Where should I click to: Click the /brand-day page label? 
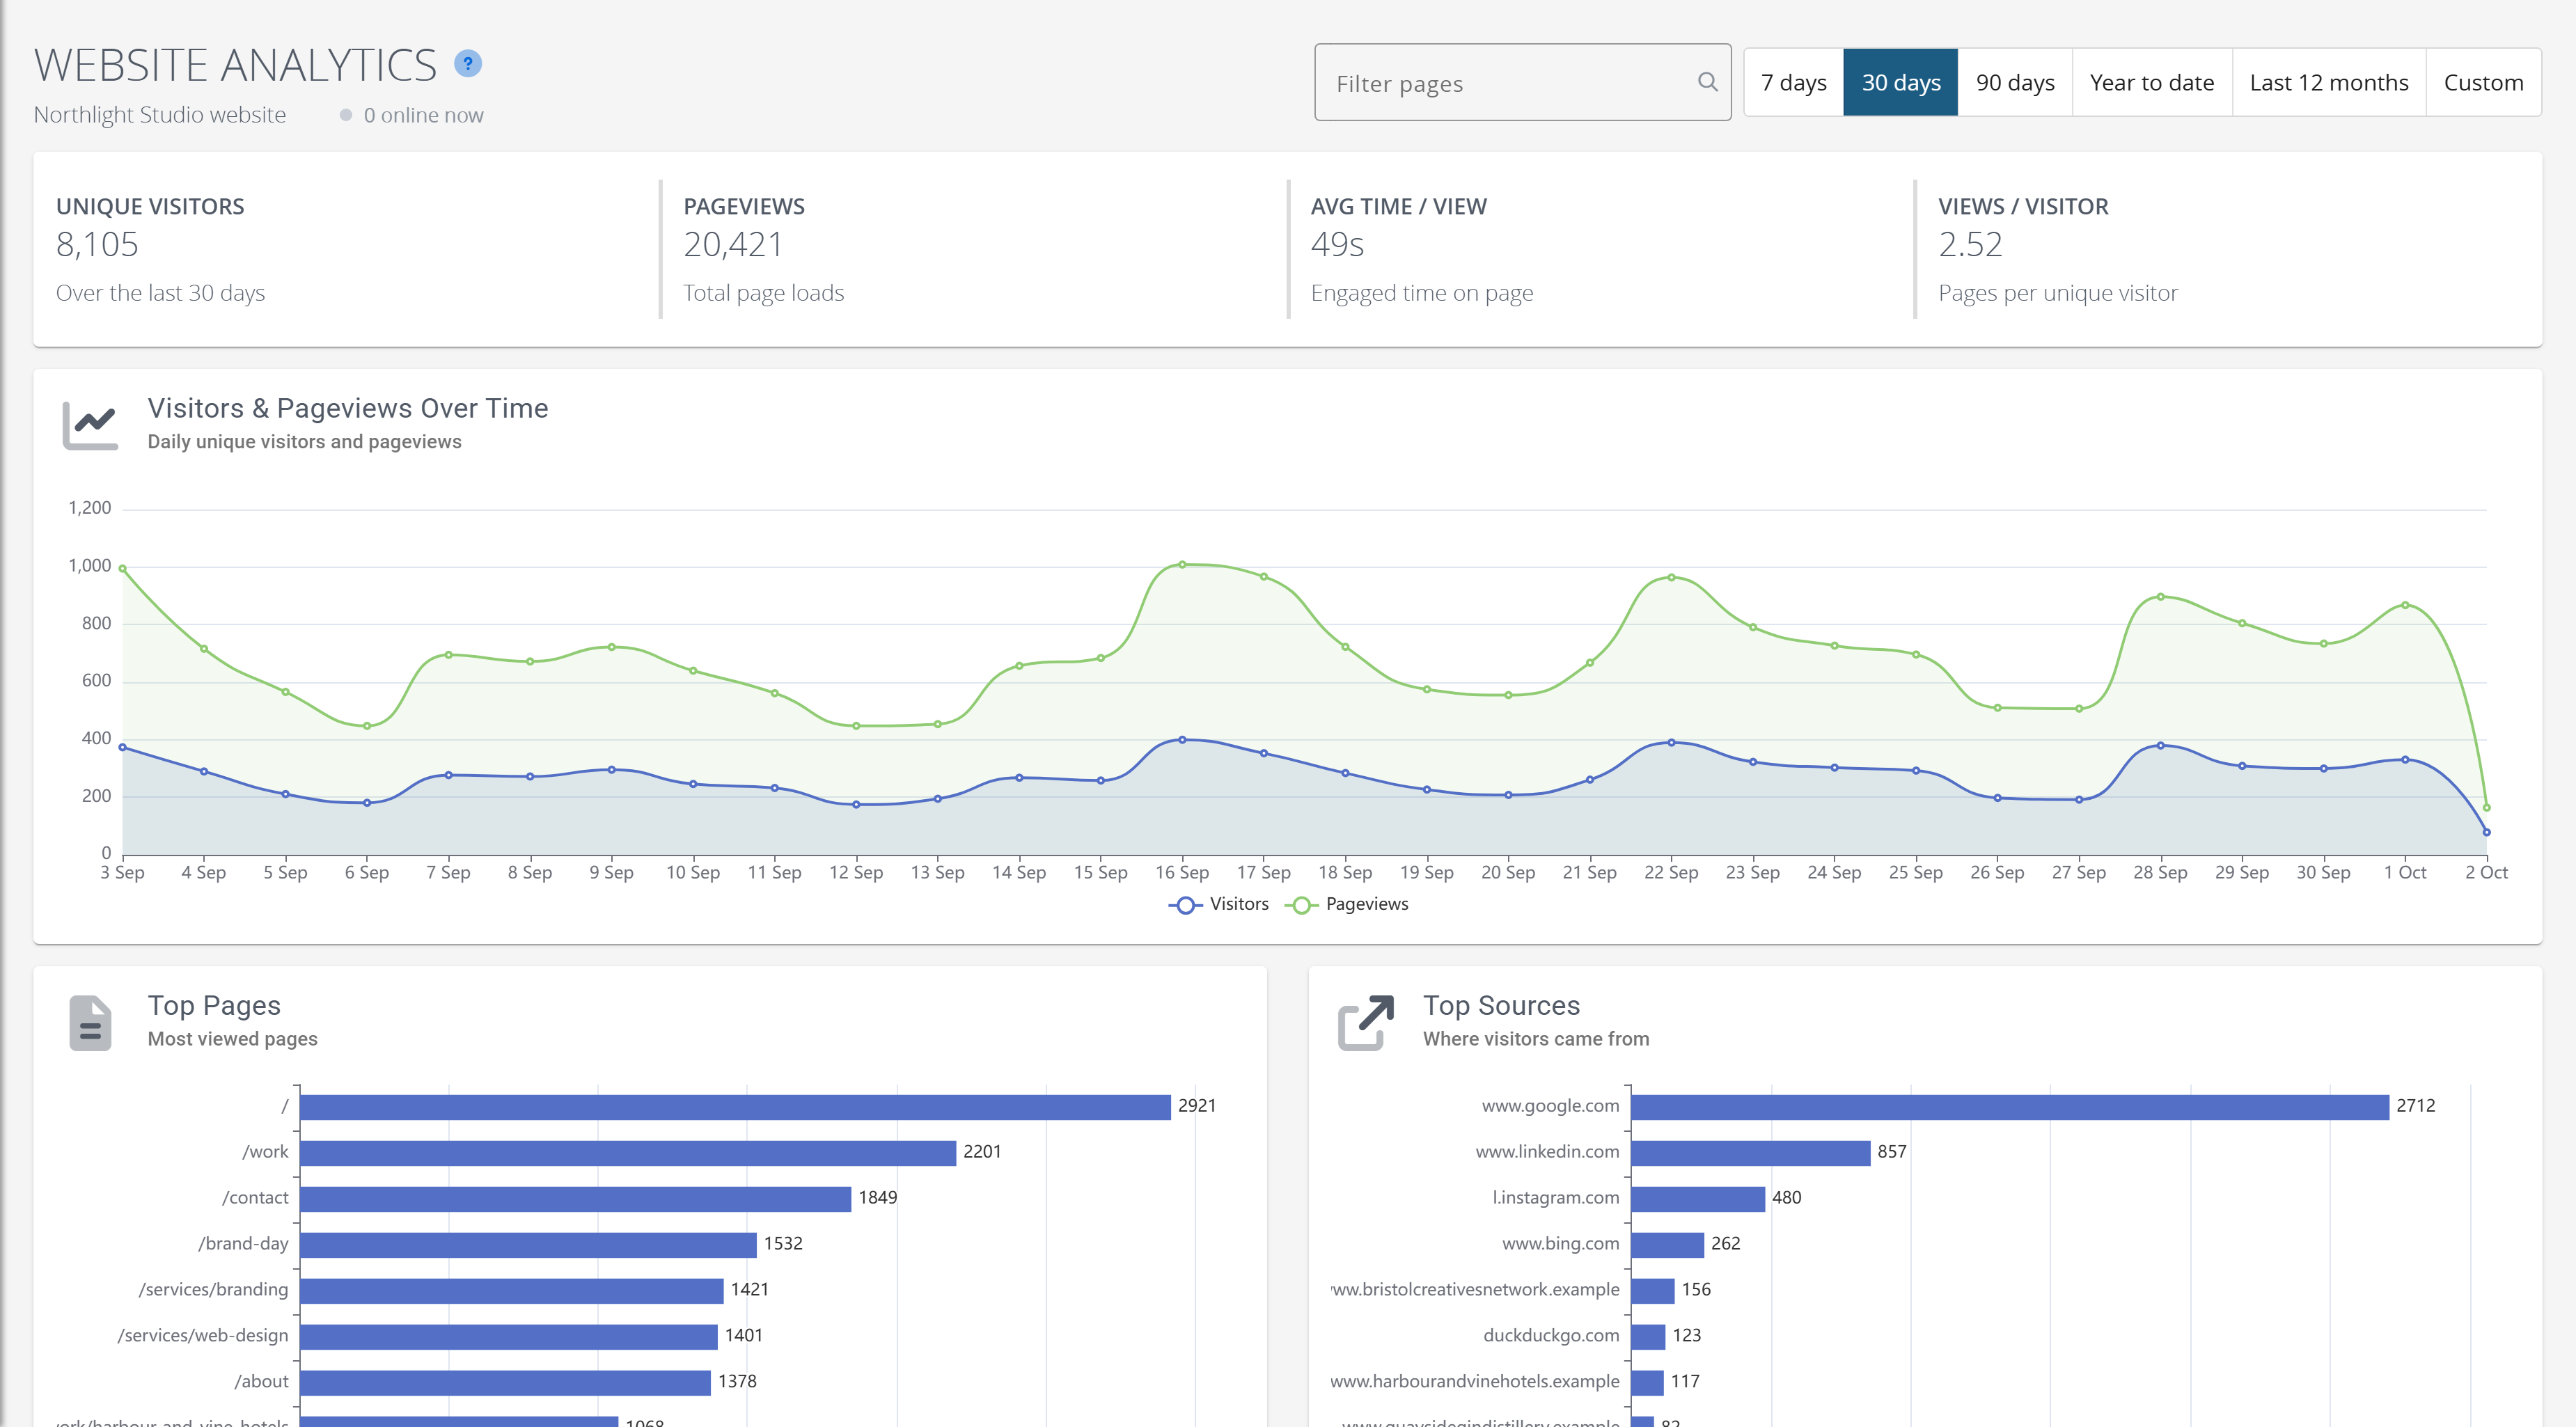click(x=243, y=1244)
